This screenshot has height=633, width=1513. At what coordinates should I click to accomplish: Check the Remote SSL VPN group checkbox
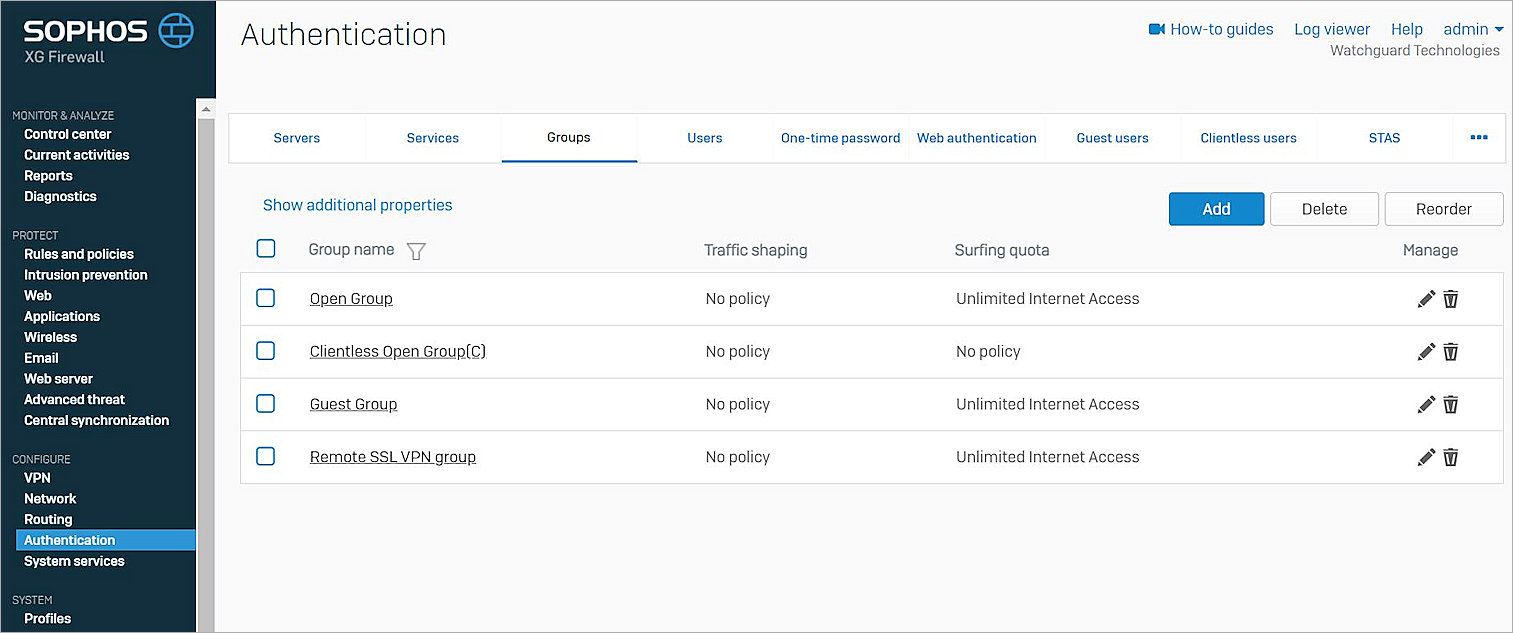pyautogui.click(x=266, y=456)
